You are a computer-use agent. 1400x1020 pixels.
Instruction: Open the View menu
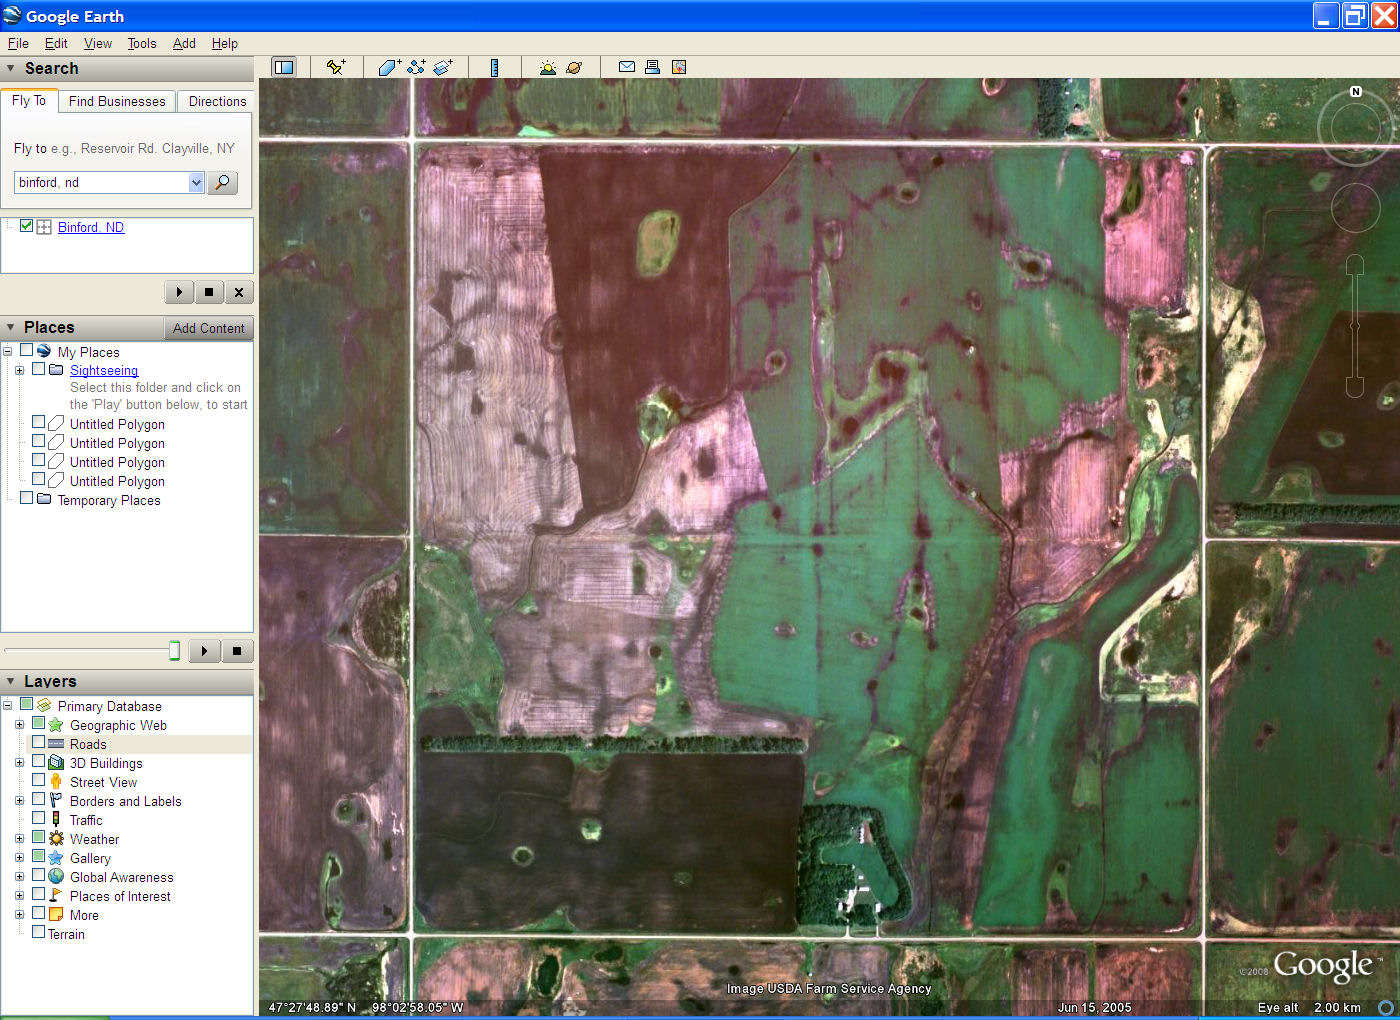[98, 43]
